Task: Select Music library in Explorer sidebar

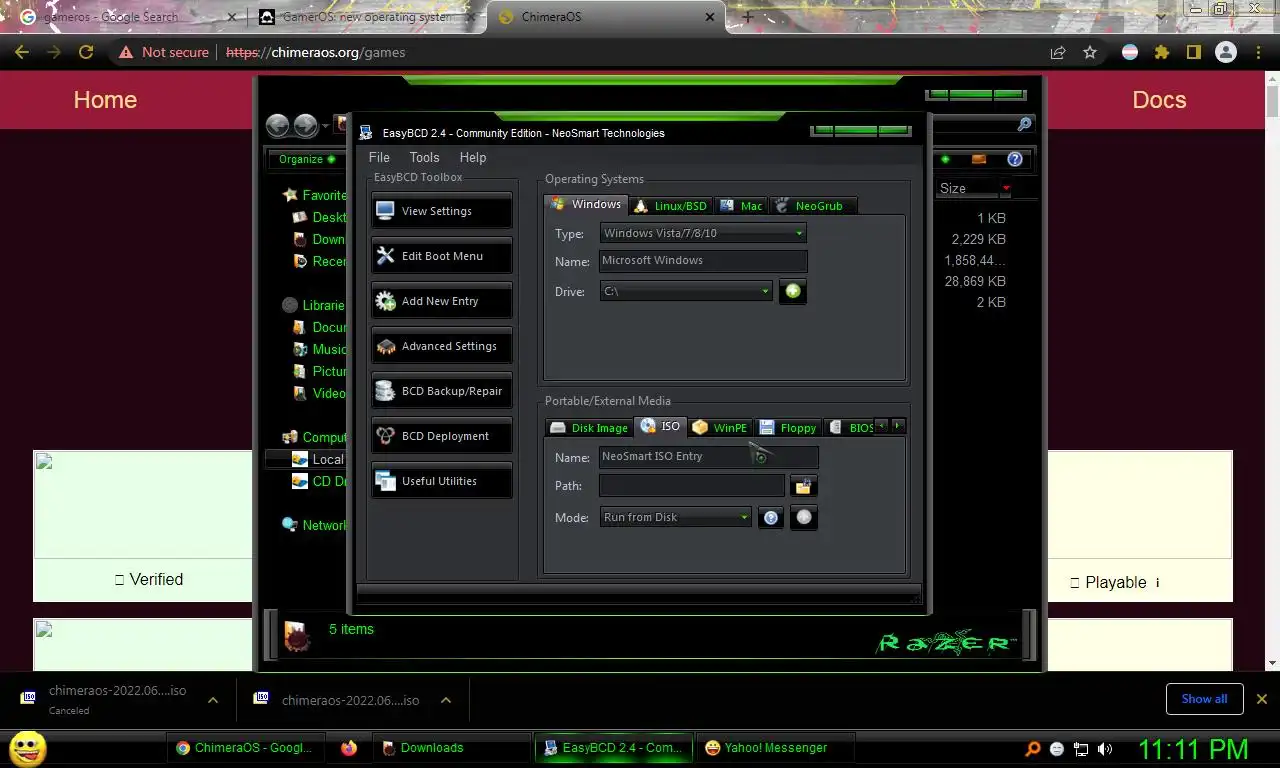Action: (x=320, y=349)
